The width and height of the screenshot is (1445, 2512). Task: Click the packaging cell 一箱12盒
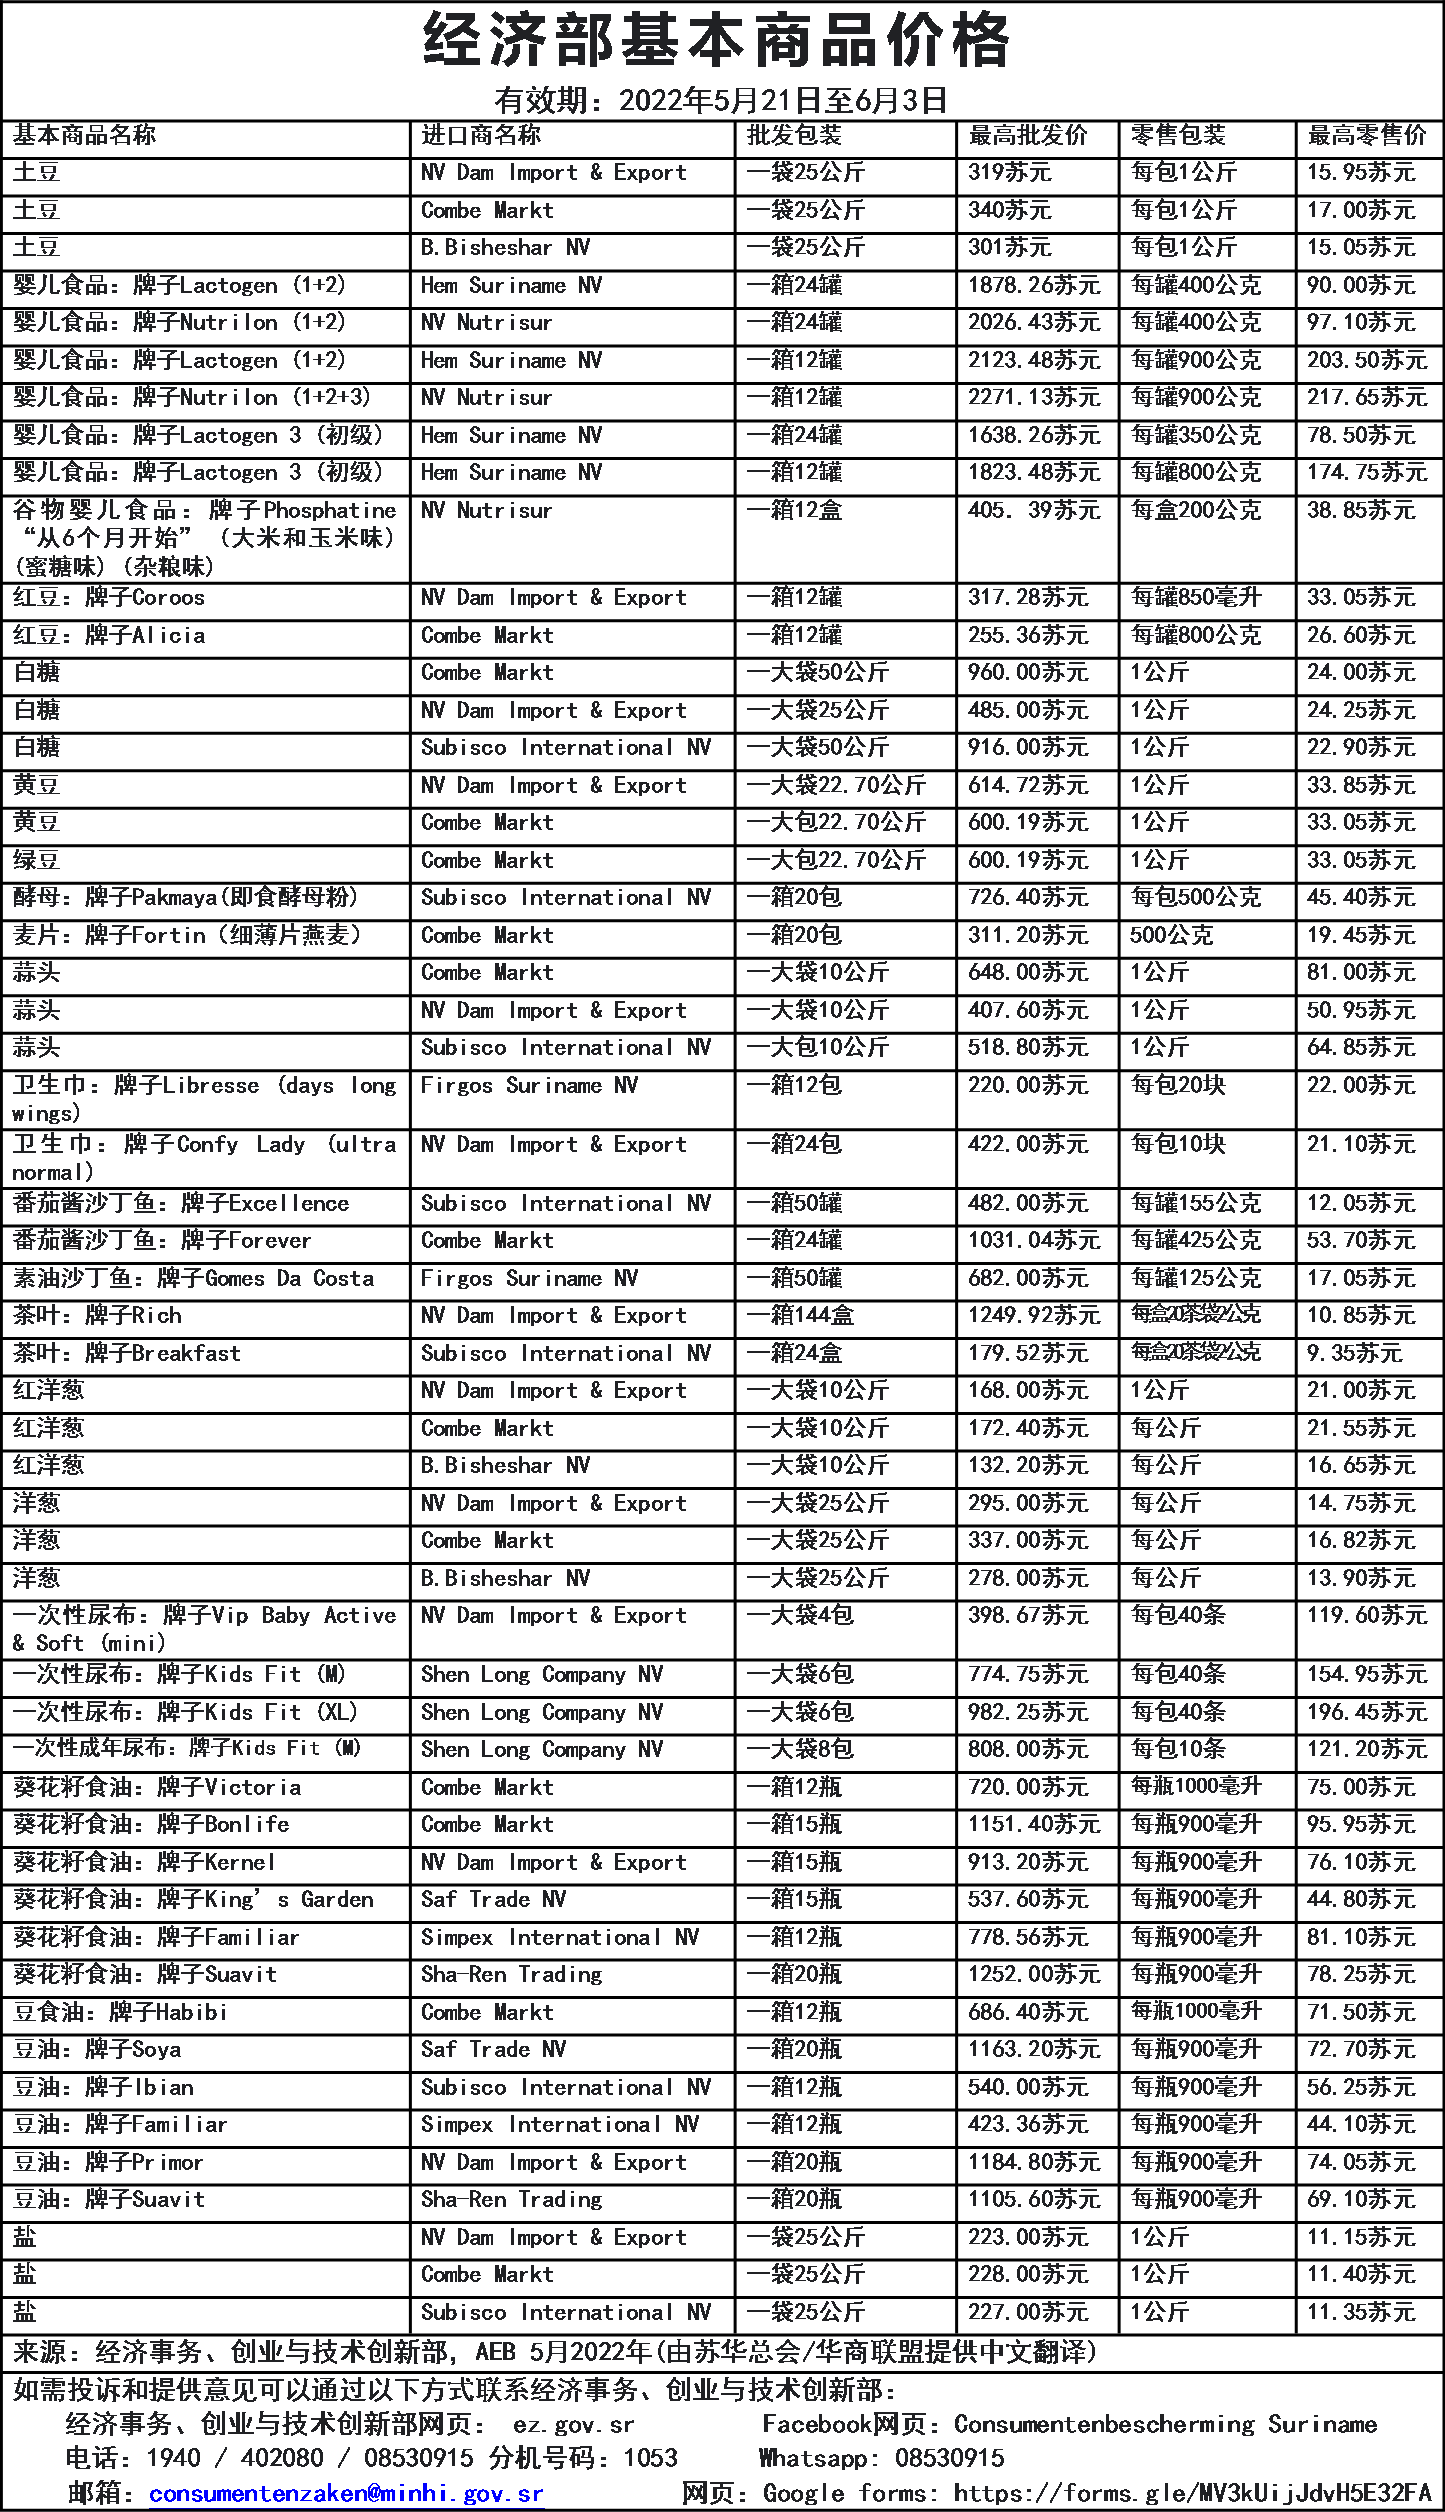794,510
